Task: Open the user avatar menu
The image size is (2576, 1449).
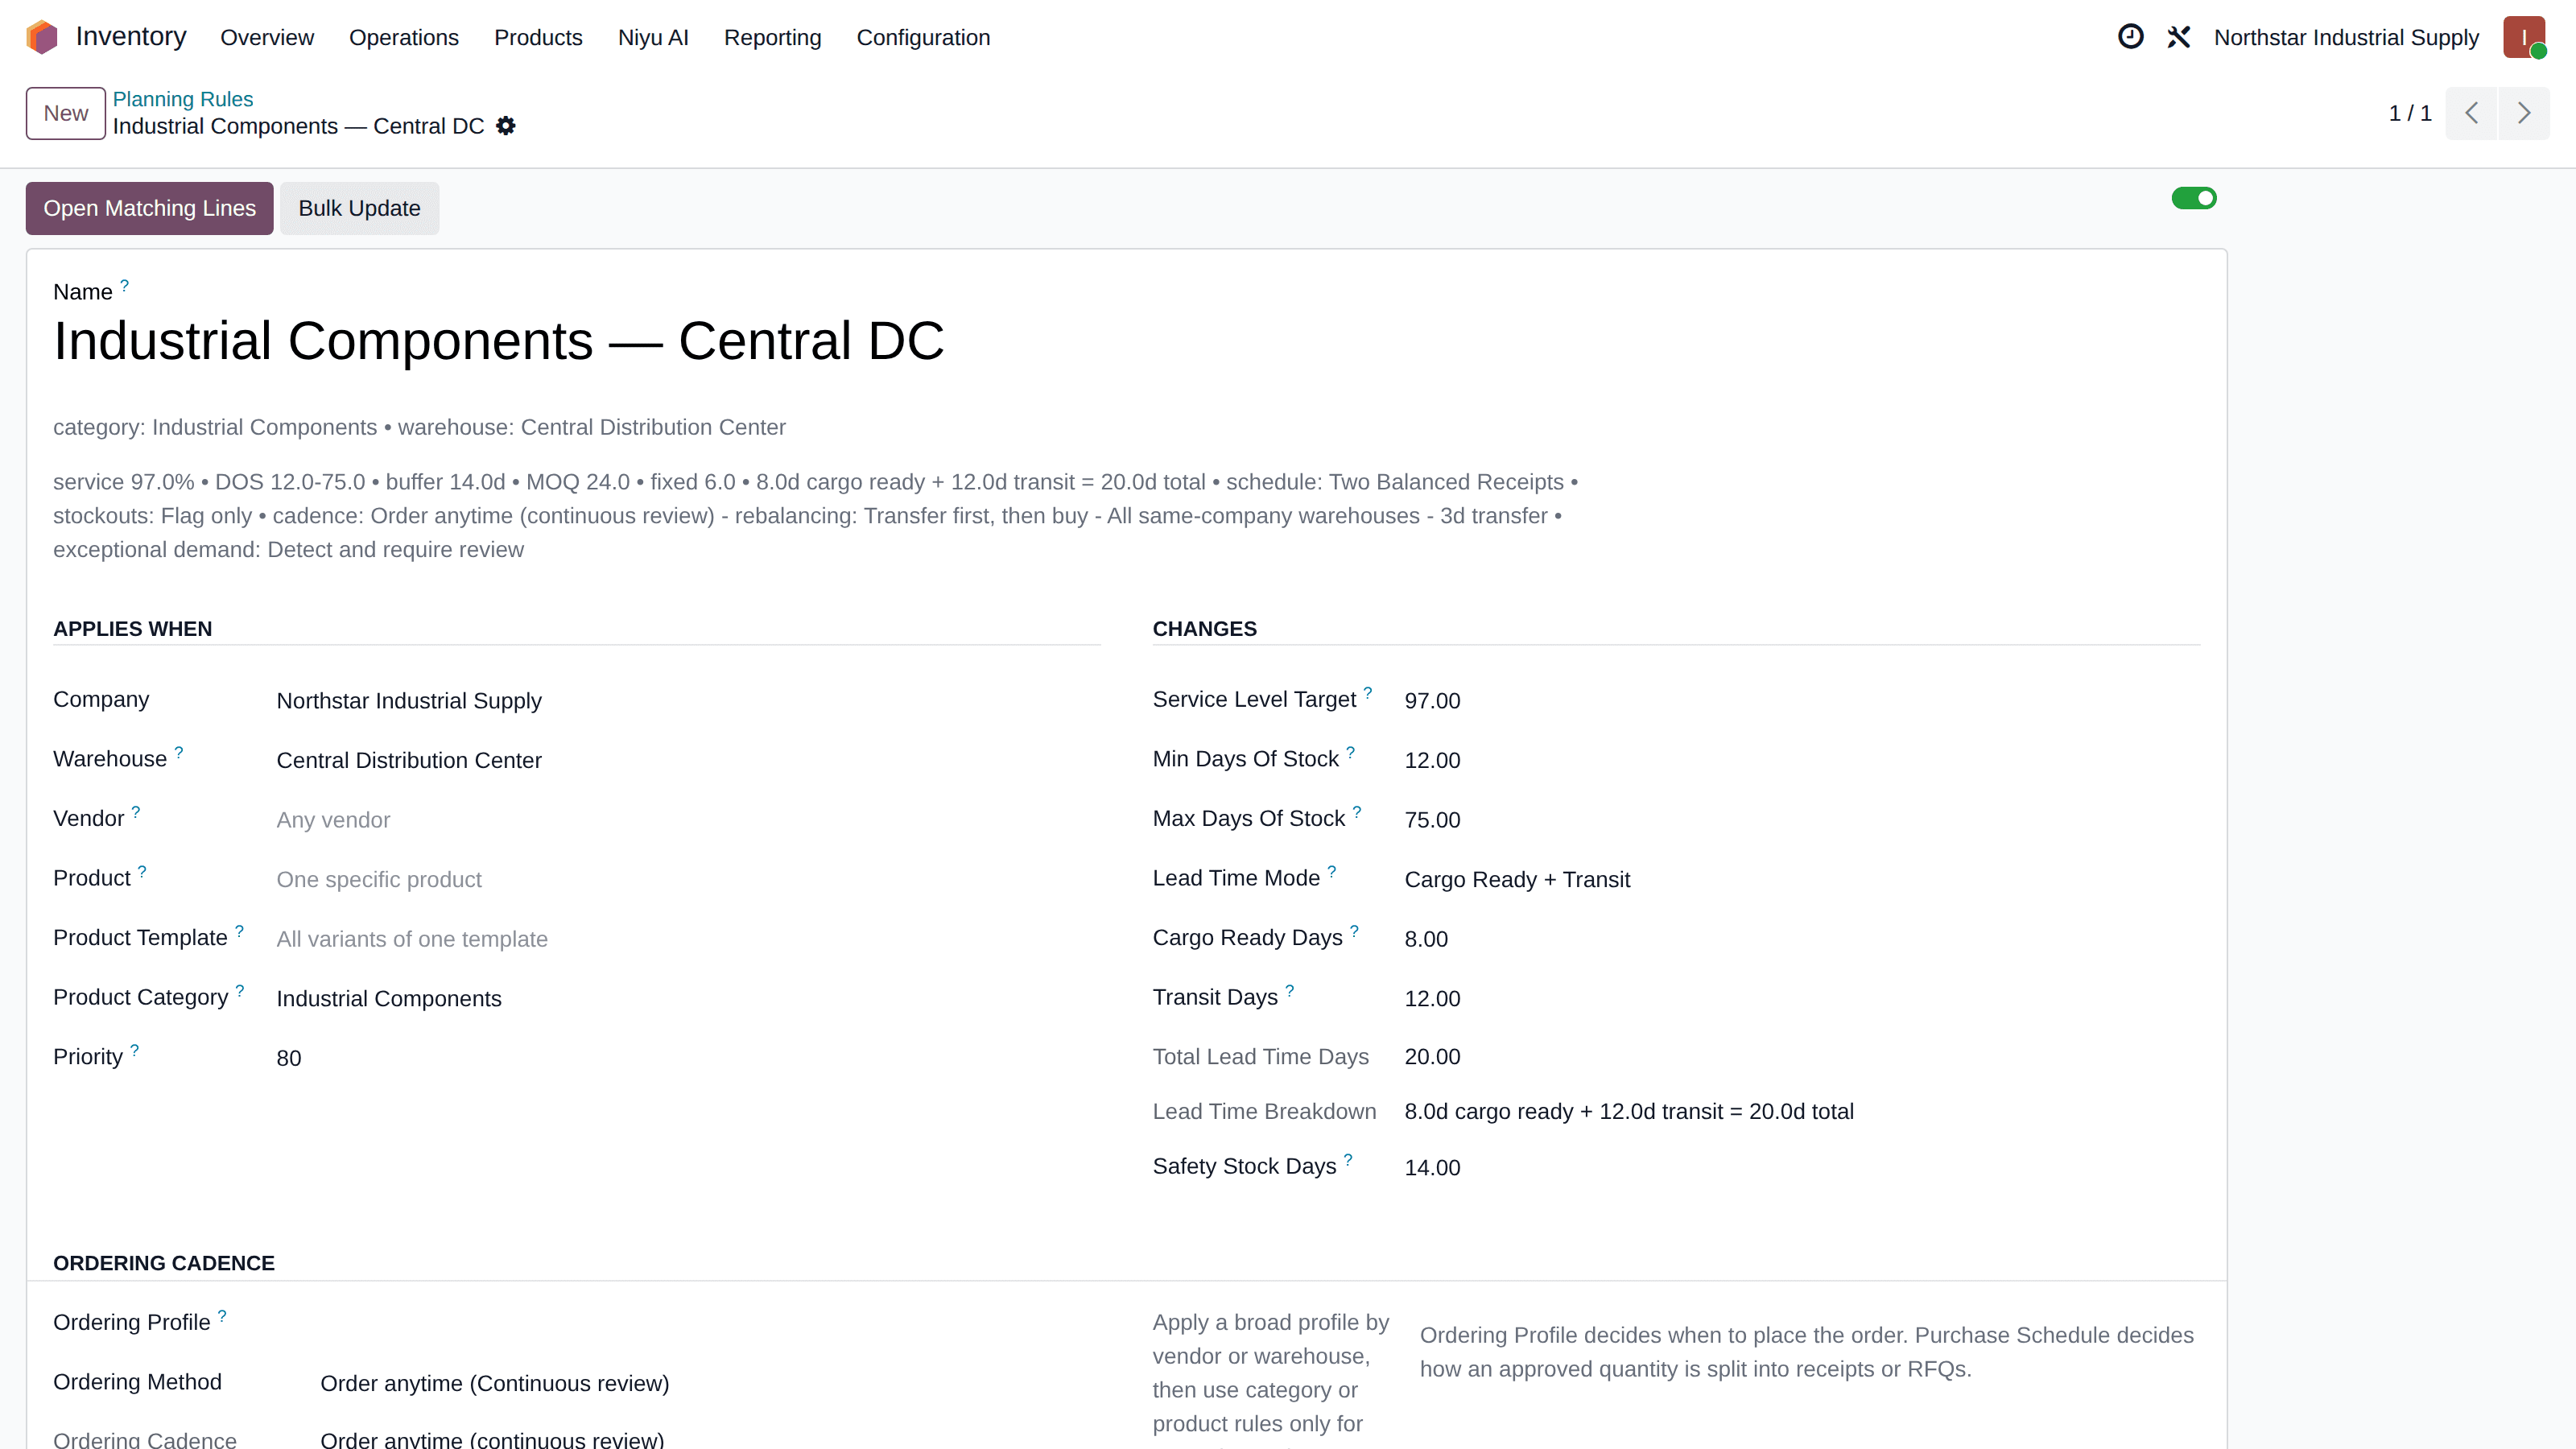Action: point(2524,37)
